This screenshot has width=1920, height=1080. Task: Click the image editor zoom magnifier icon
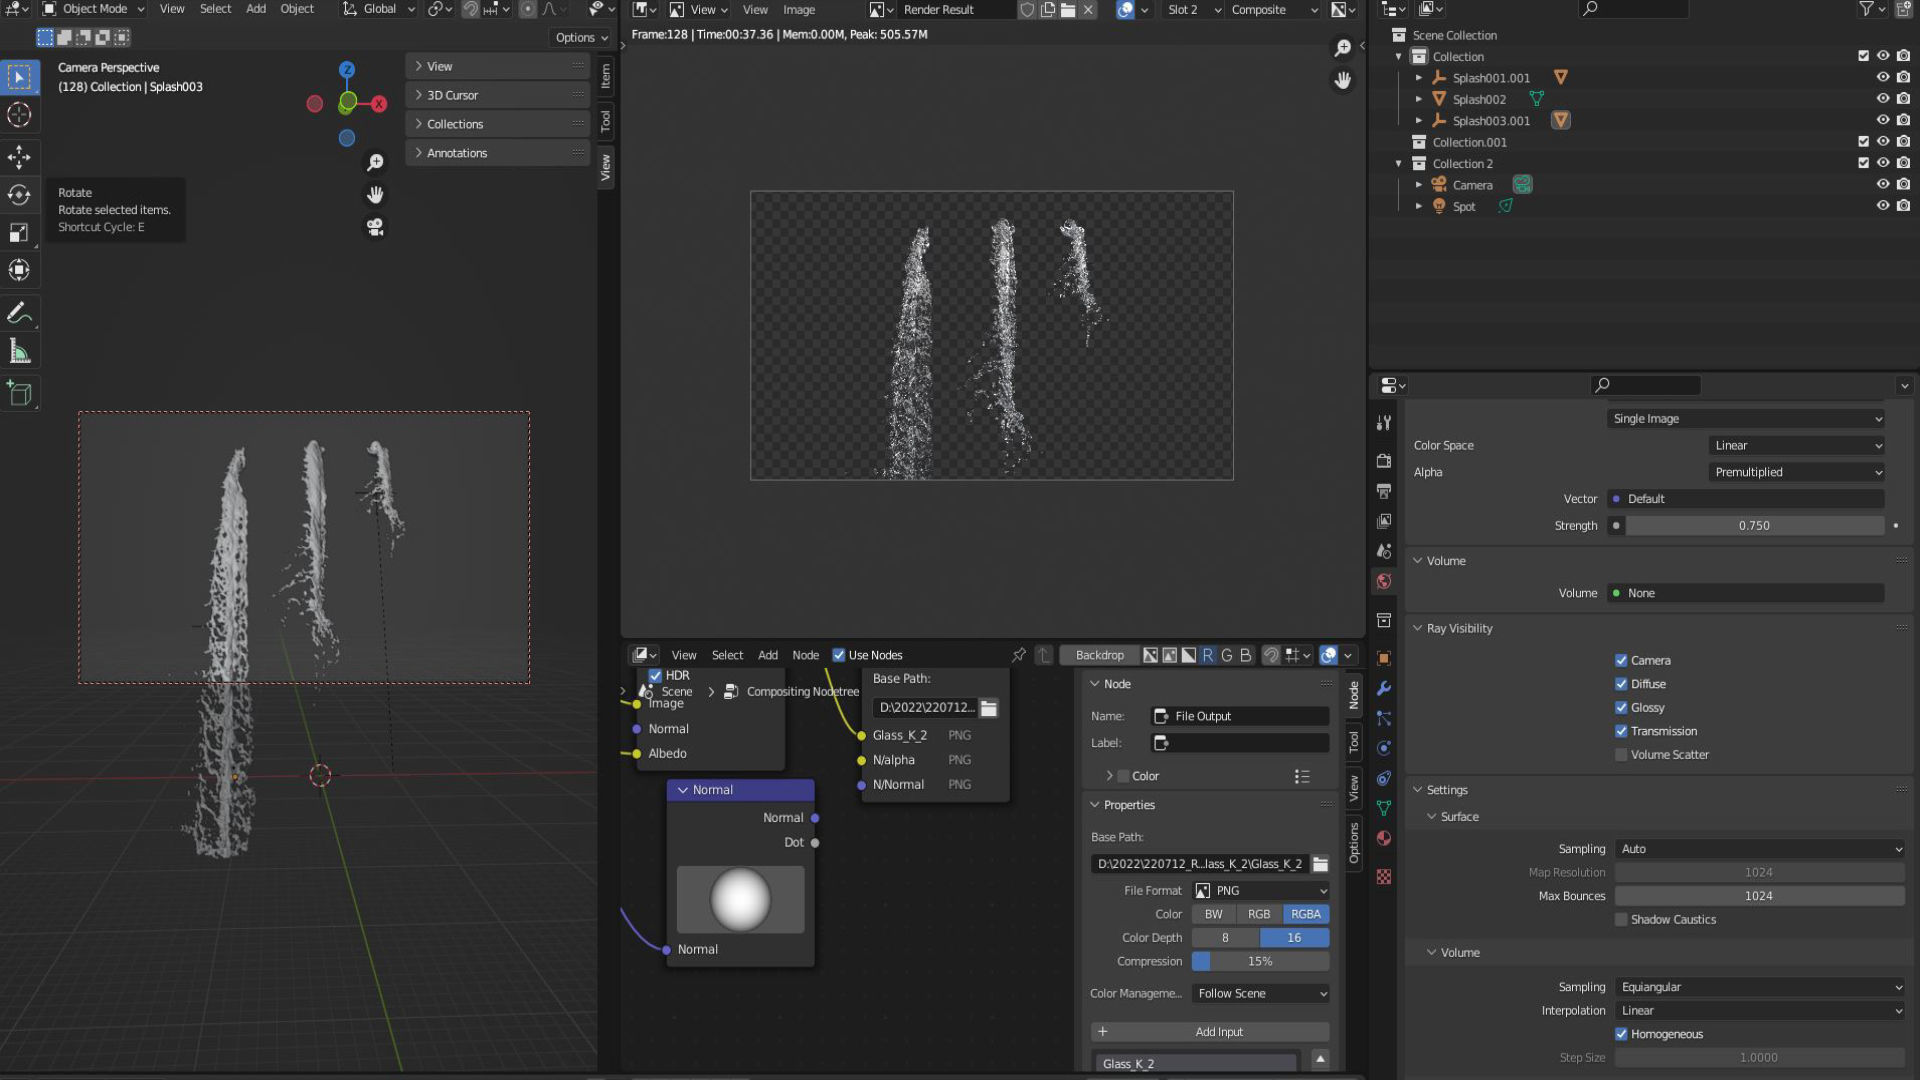pos(1343,48)
